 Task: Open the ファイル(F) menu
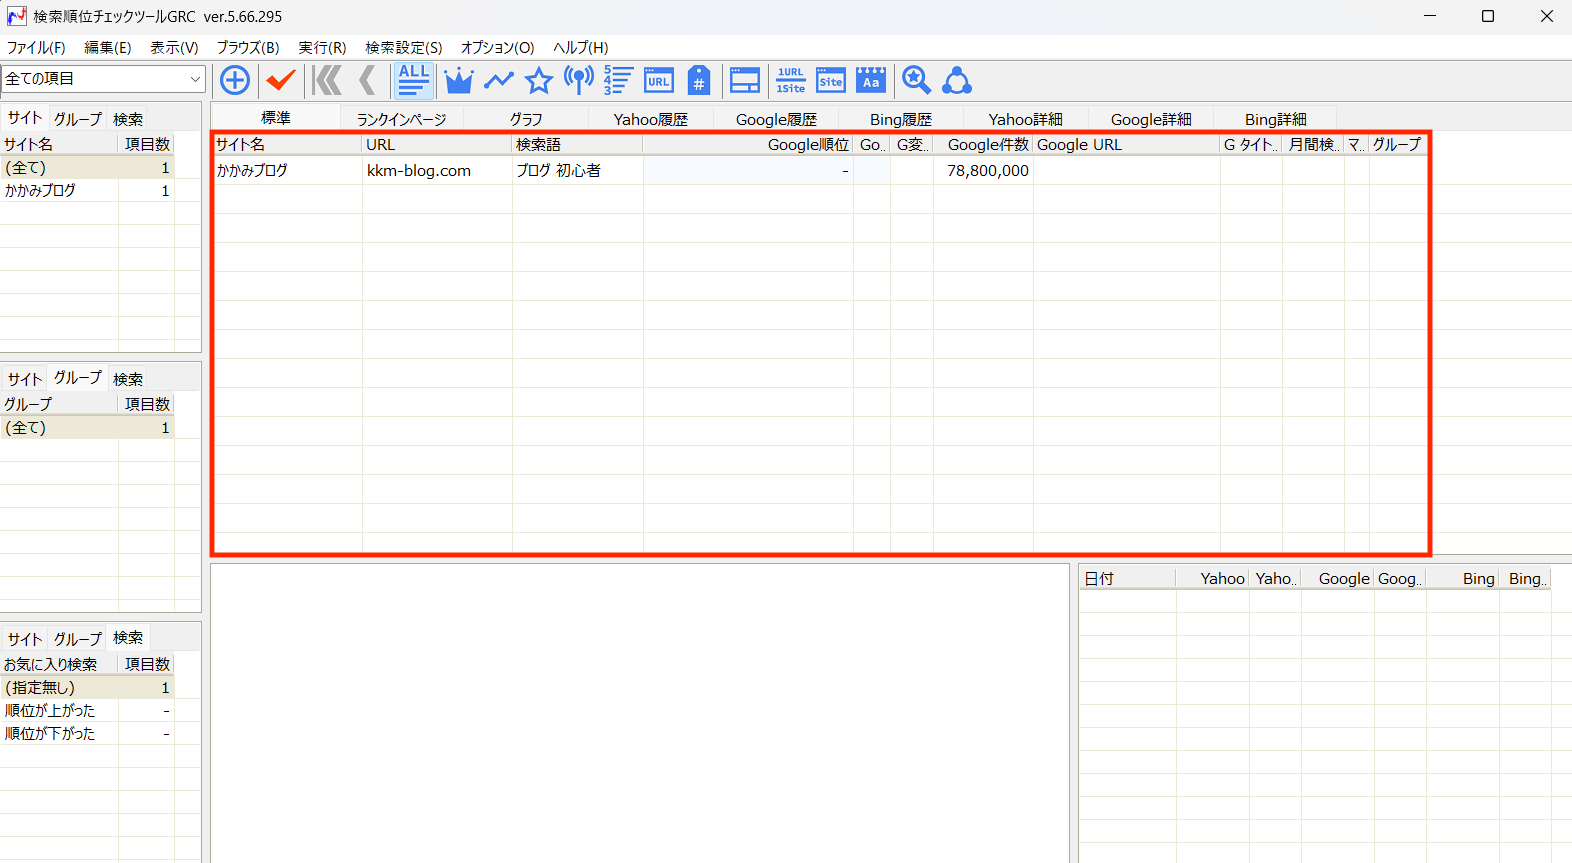tap(36, 47)
